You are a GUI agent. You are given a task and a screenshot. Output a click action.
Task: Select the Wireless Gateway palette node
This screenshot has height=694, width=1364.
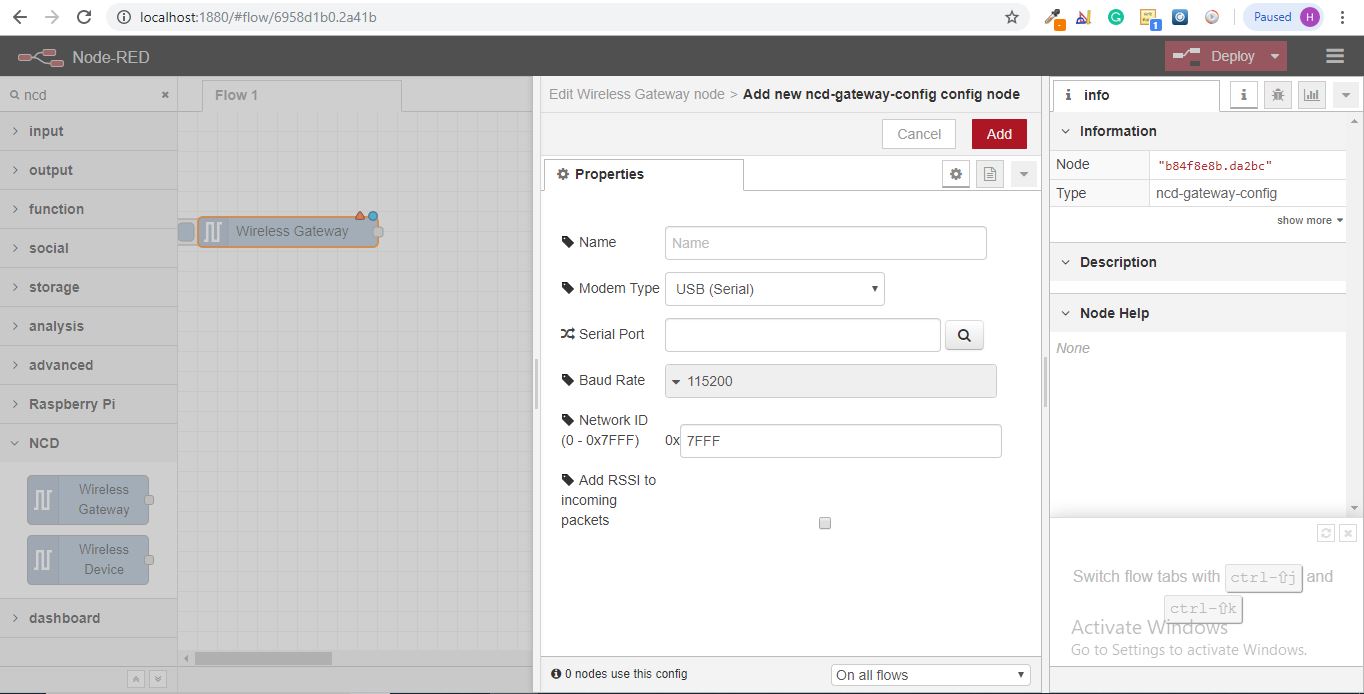coord(88,500)
